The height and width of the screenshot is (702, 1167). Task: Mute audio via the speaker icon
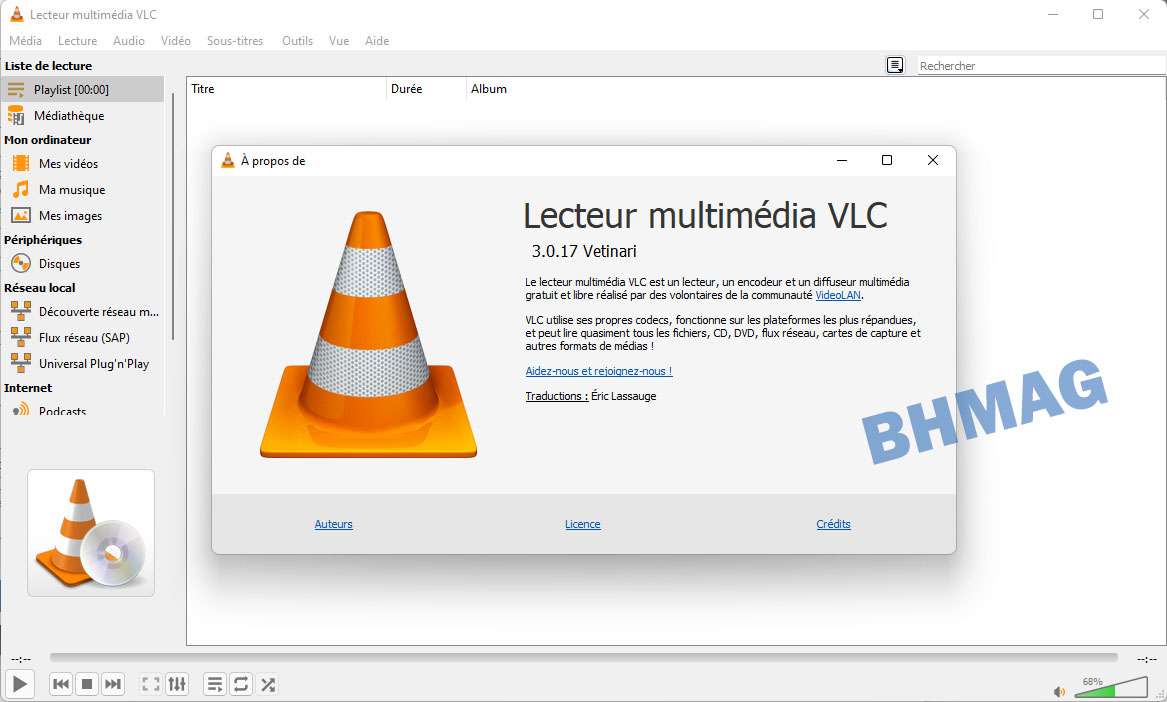point(1060,692)
